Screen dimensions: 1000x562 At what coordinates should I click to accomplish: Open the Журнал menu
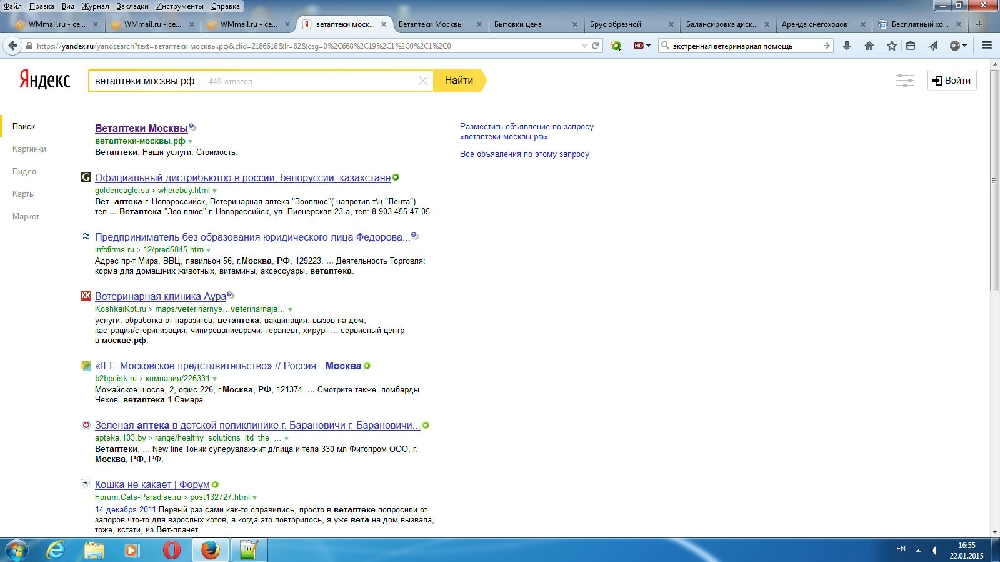95,6
